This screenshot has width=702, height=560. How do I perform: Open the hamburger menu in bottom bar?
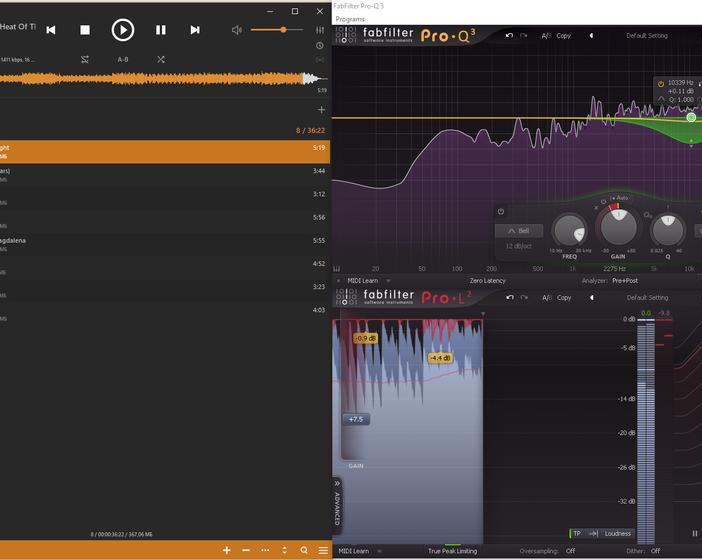pyautogui.click(x=323, y=550)
